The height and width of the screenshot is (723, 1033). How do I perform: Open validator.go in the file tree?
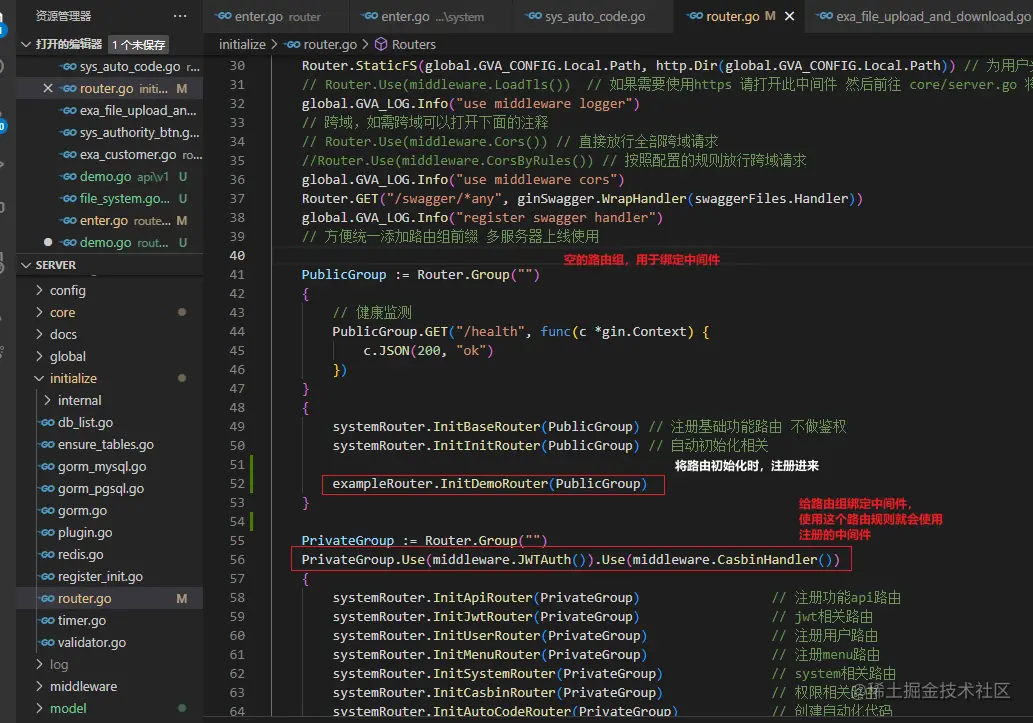click(x=109, y=642)
